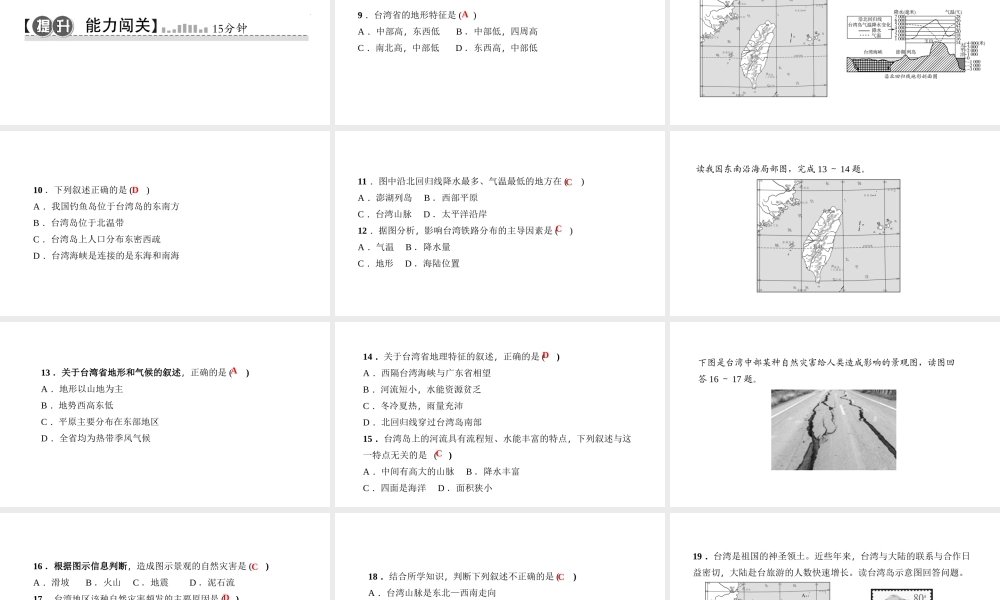1000x600 pixels.
Task: Click question 11 about 北回归线降水最多
Action: [x=471, y=181]
